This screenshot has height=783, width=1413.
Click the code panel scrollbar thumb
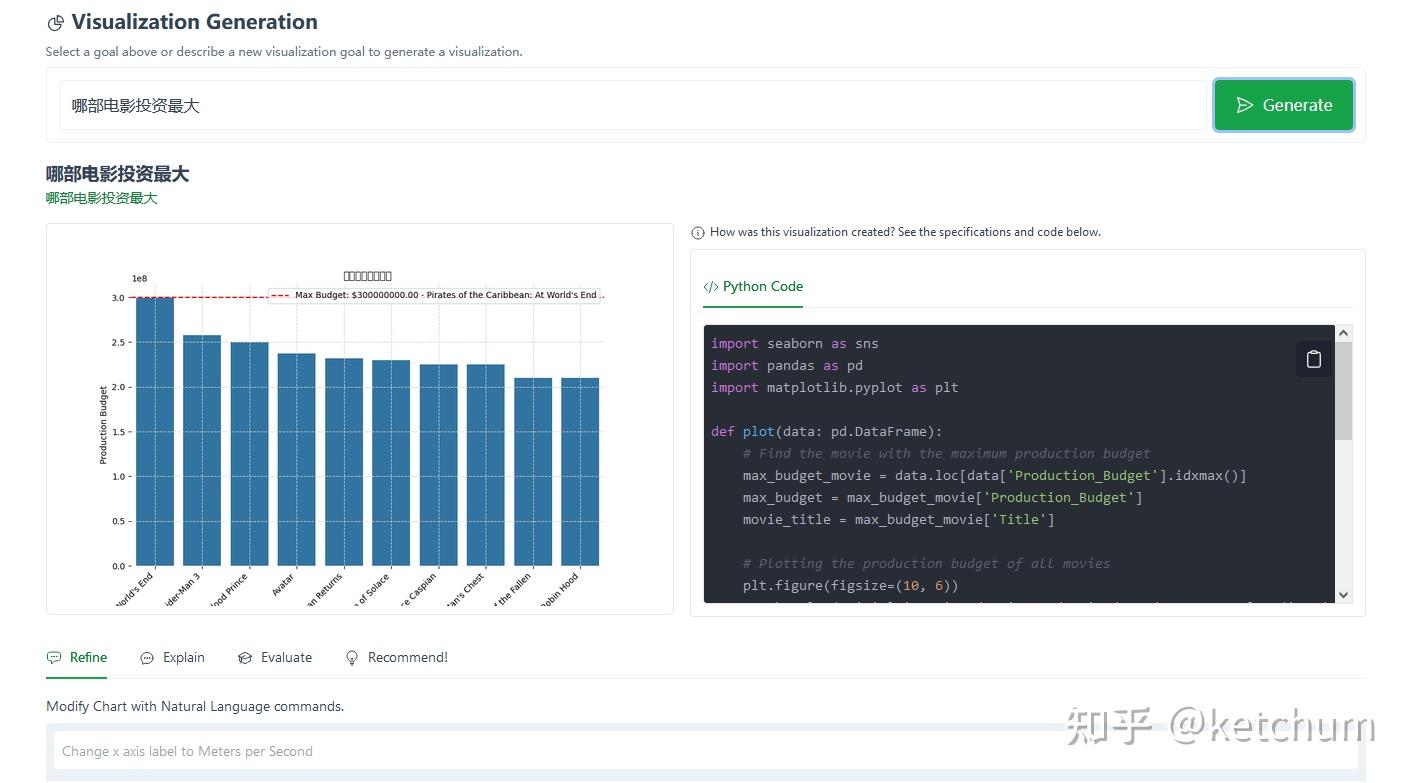click(1343, 390)
